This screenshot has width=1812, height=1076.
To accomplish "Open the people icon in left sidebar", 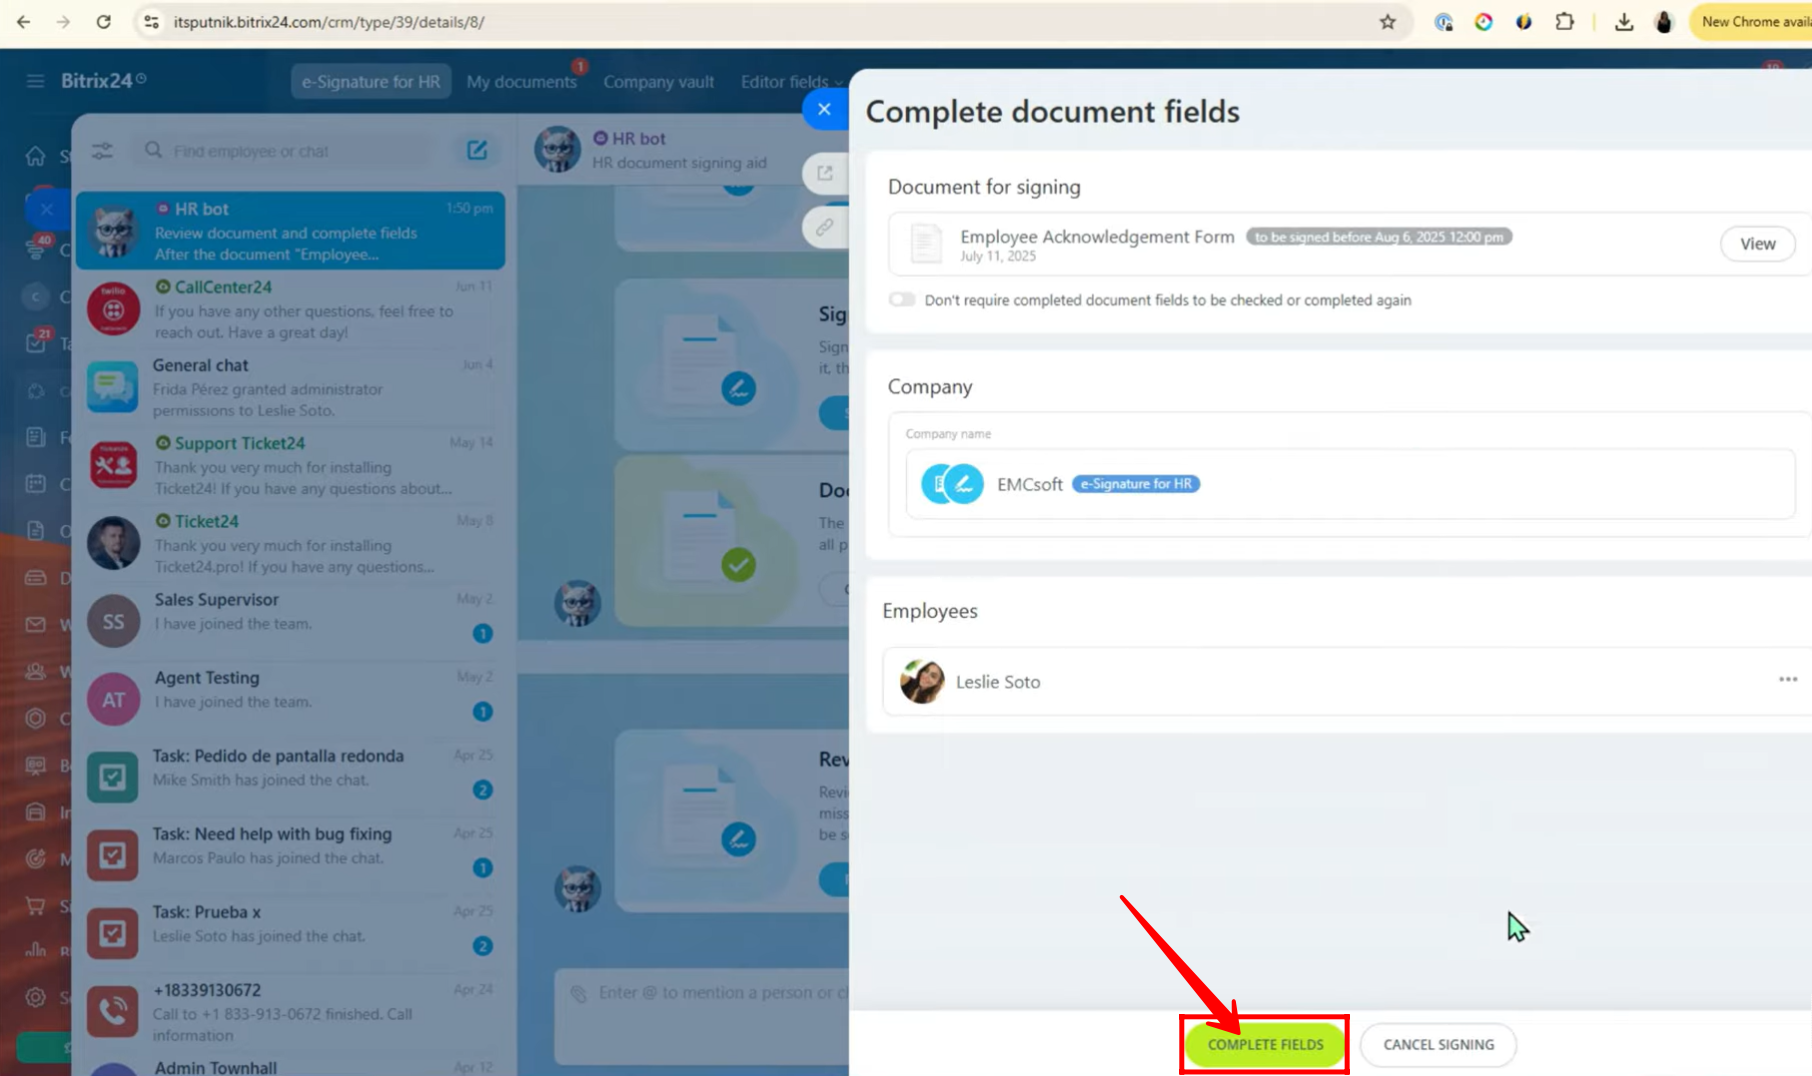I will (36, 671).
